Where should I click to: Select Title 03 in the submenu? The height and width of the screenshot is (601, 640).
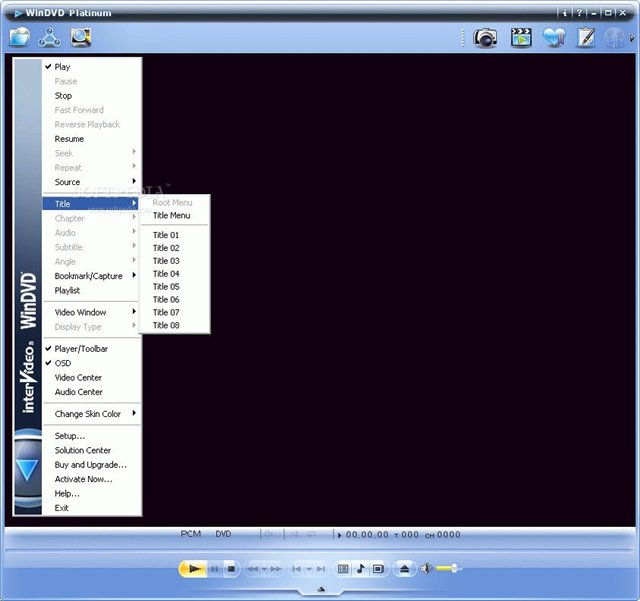[175, 260]
